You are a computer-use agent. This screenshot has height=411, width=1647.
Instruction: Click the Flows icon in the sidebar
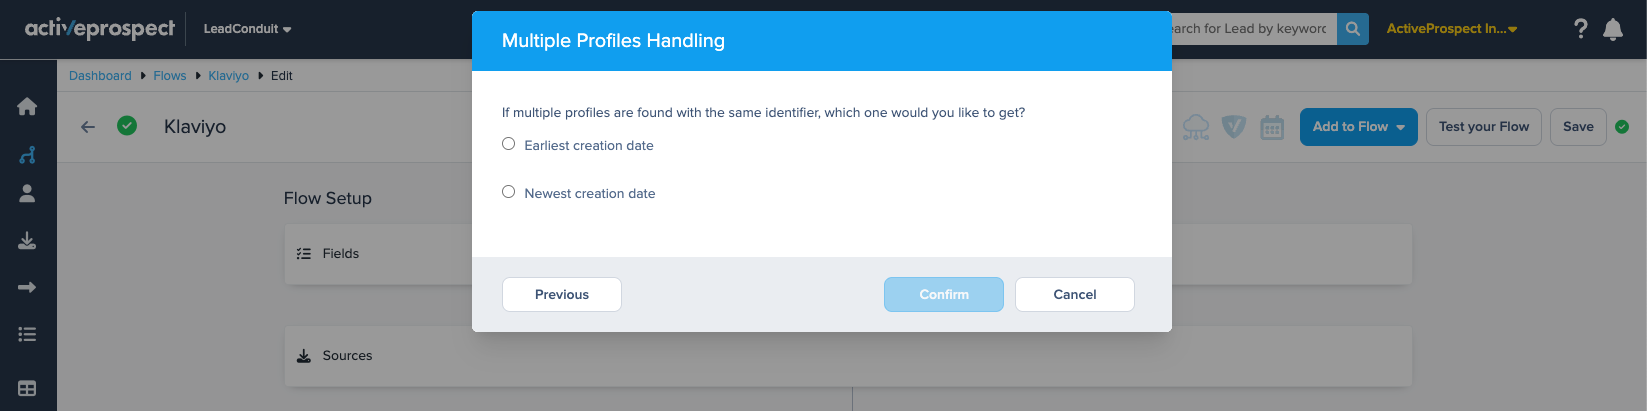click(28, 155)
